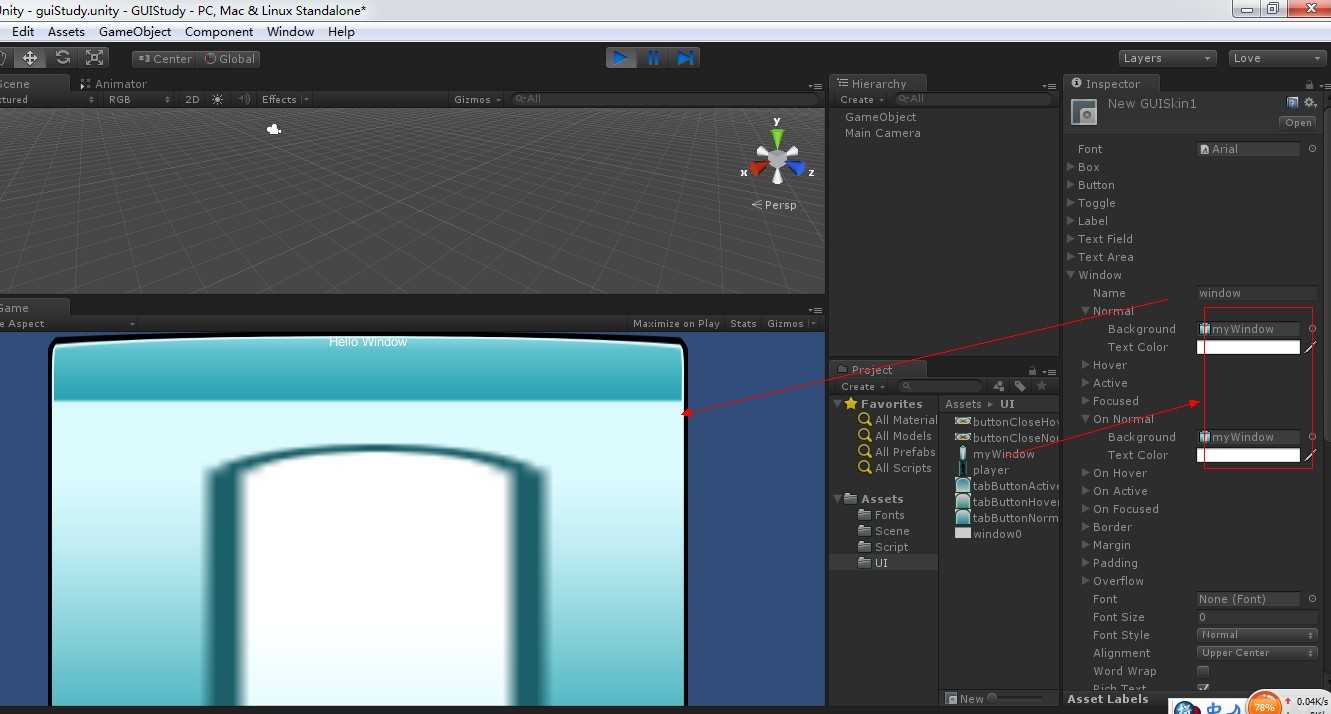Select tabButtonActive asset

point(1008,486)
